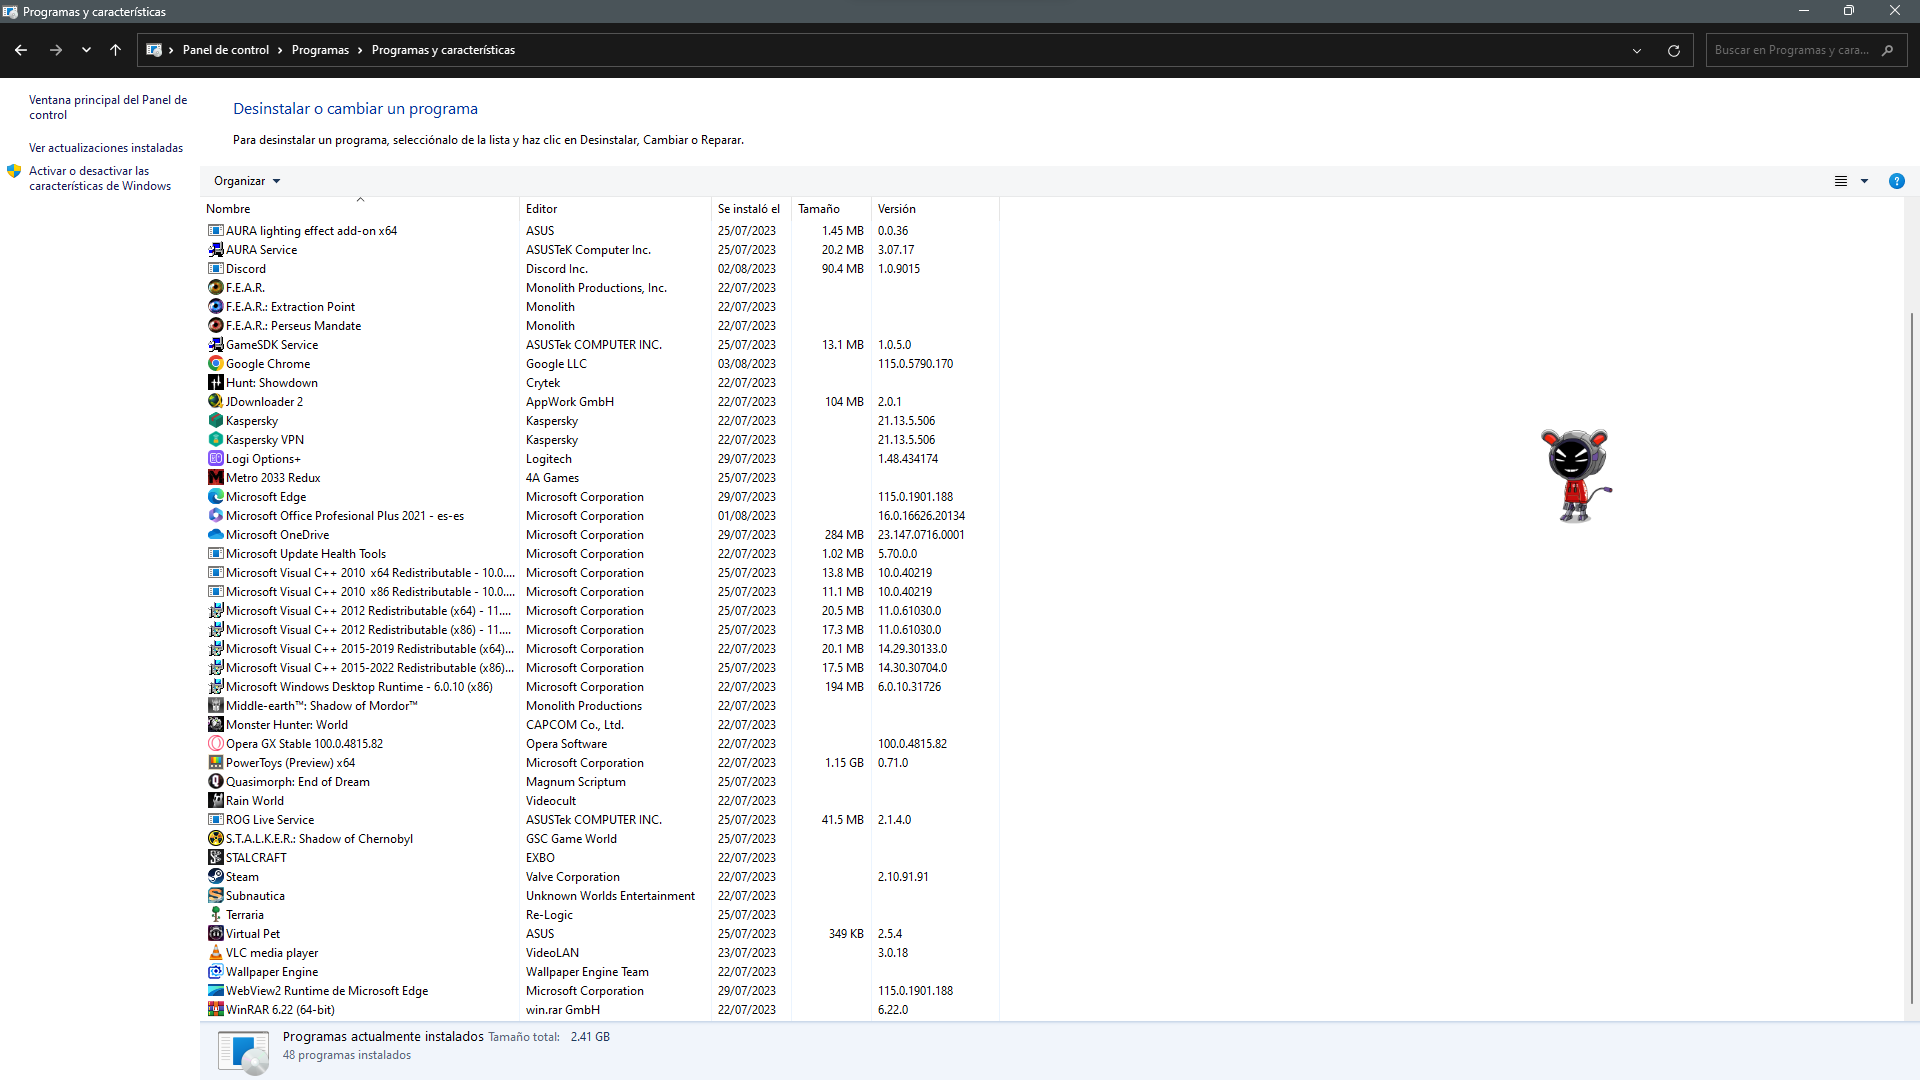Click the vertical scrollbar of program list
The image size is (1920, 1080).
1911,657
